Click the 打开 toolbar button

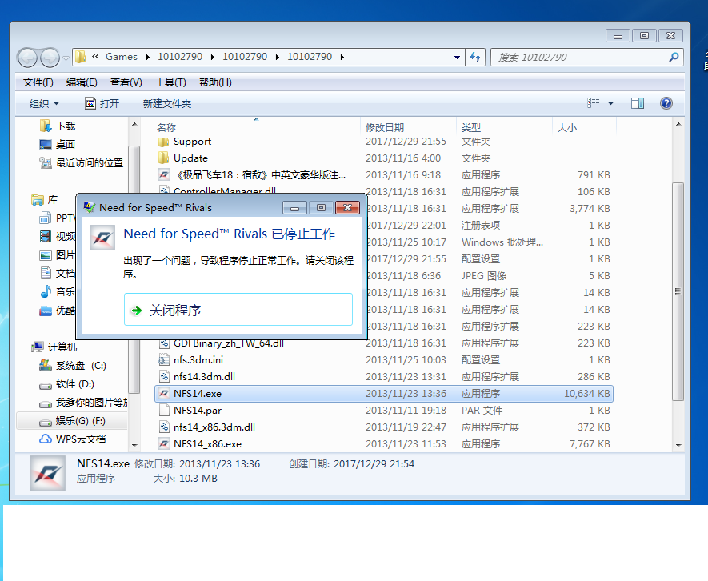[x=102, y=104]
